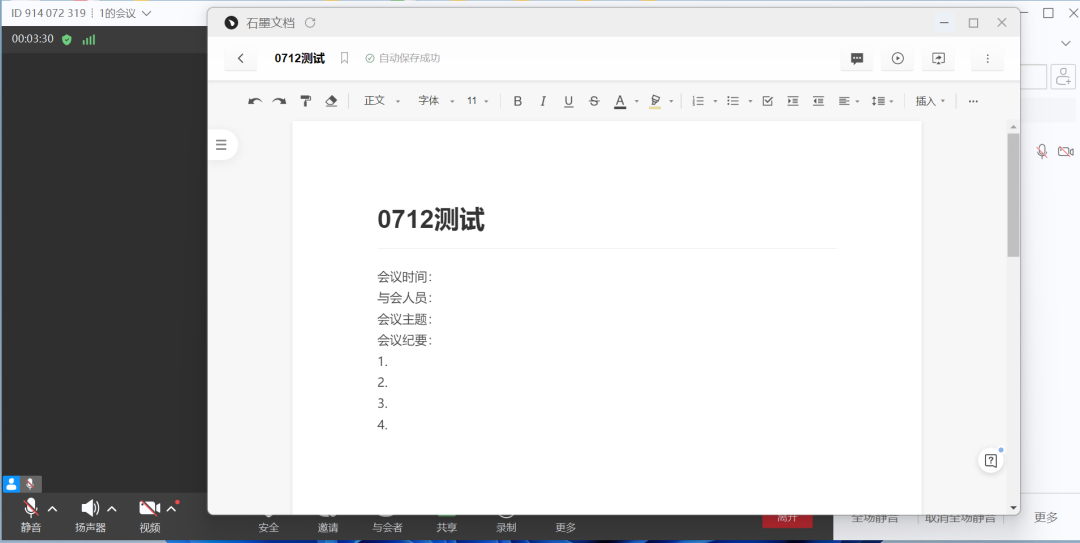Open document vertical-dots menu
1080x543 pixels.
tap(988, 59)
